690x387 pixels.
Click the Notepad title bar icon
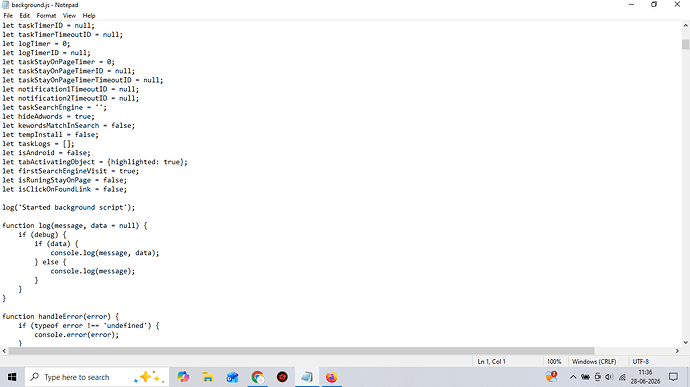(x=5, y=5)
